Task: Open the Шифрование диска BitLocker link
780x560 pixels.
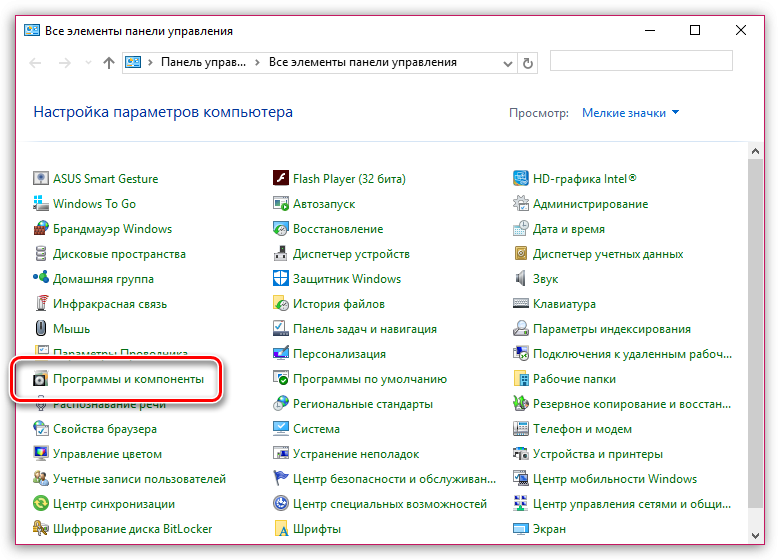Action: (x=132, y=529)
